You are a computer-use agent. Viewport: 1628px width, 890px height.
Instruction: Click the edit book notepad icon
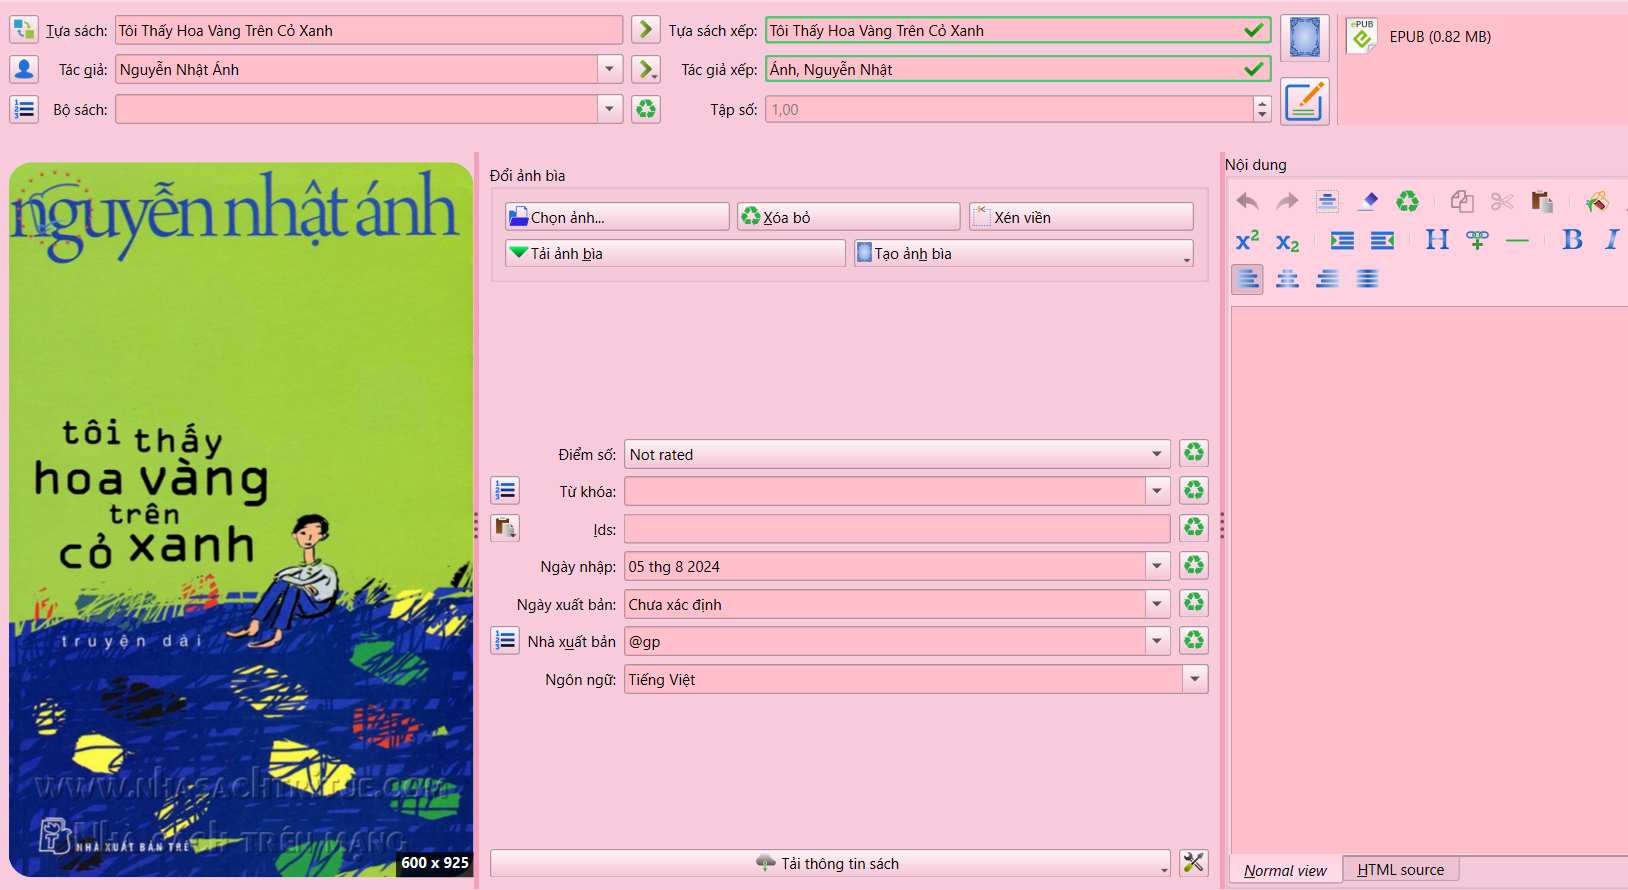[1305, 101]
